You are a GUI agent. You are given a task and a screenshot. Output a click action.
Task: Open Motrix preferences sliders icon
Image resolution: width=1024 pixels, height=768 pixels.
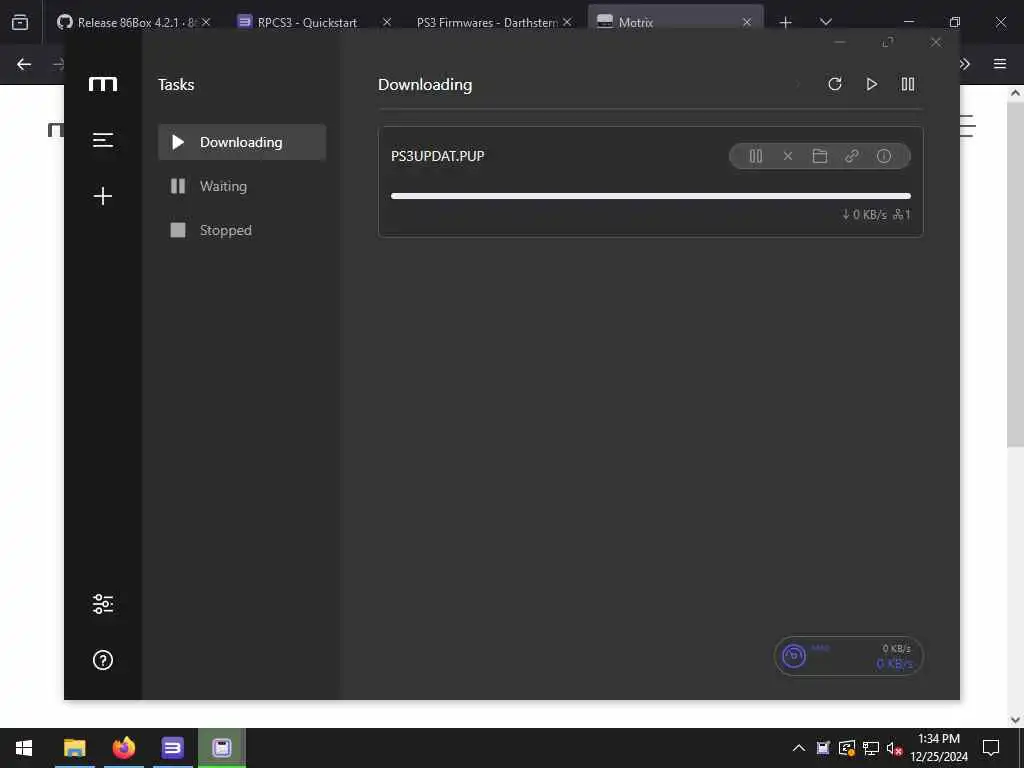pos(103,604)
